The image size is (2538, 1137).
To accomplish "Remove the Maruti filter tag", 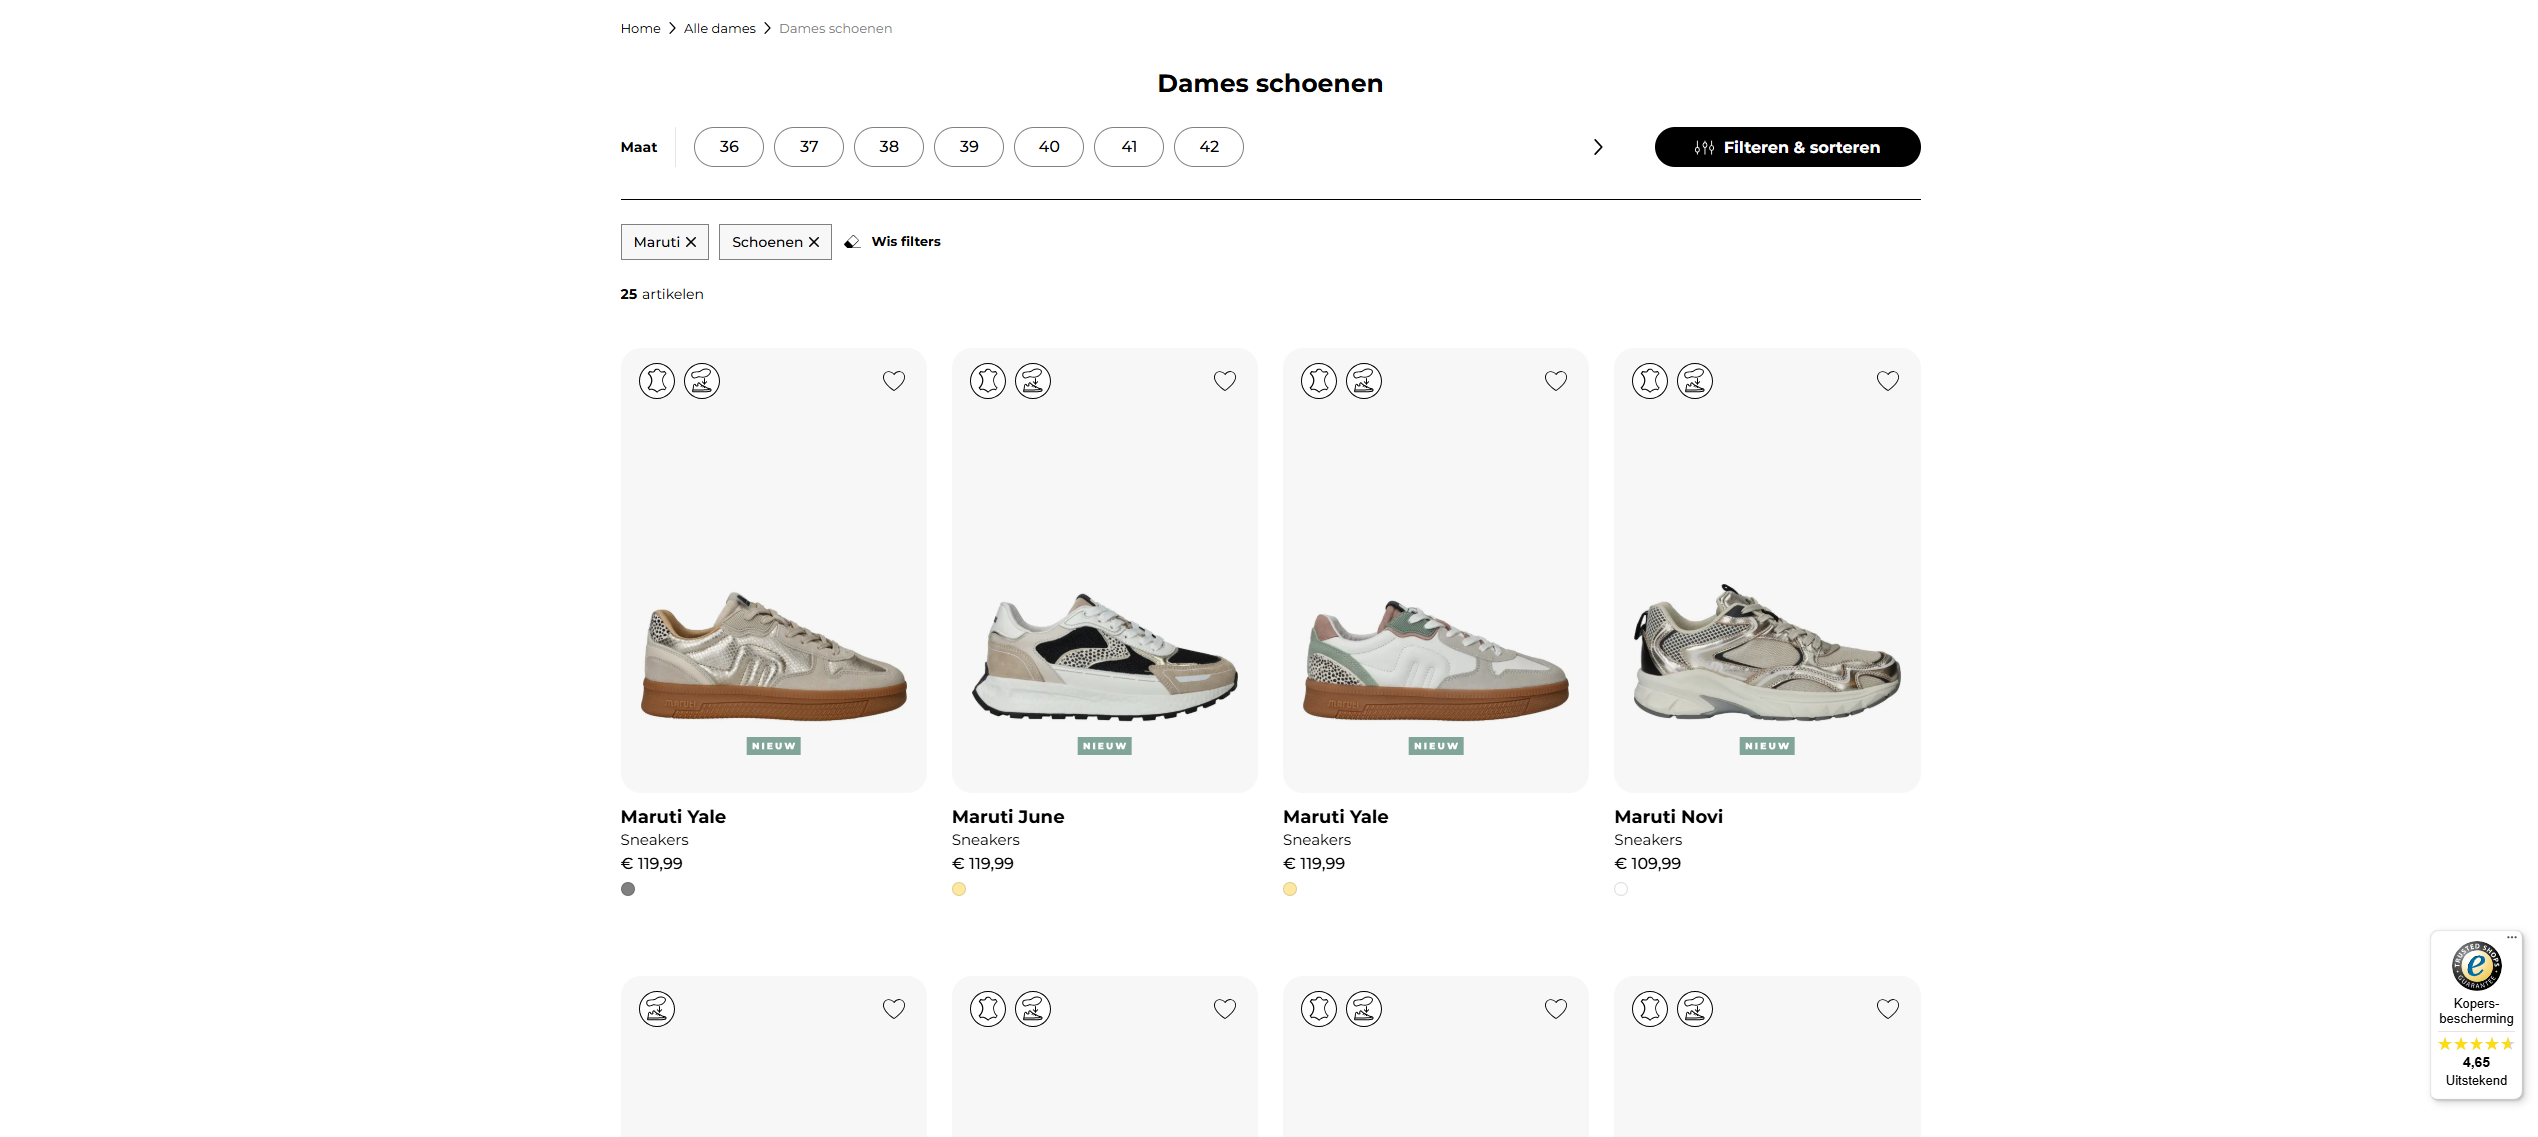I will [x=690, y=242].
